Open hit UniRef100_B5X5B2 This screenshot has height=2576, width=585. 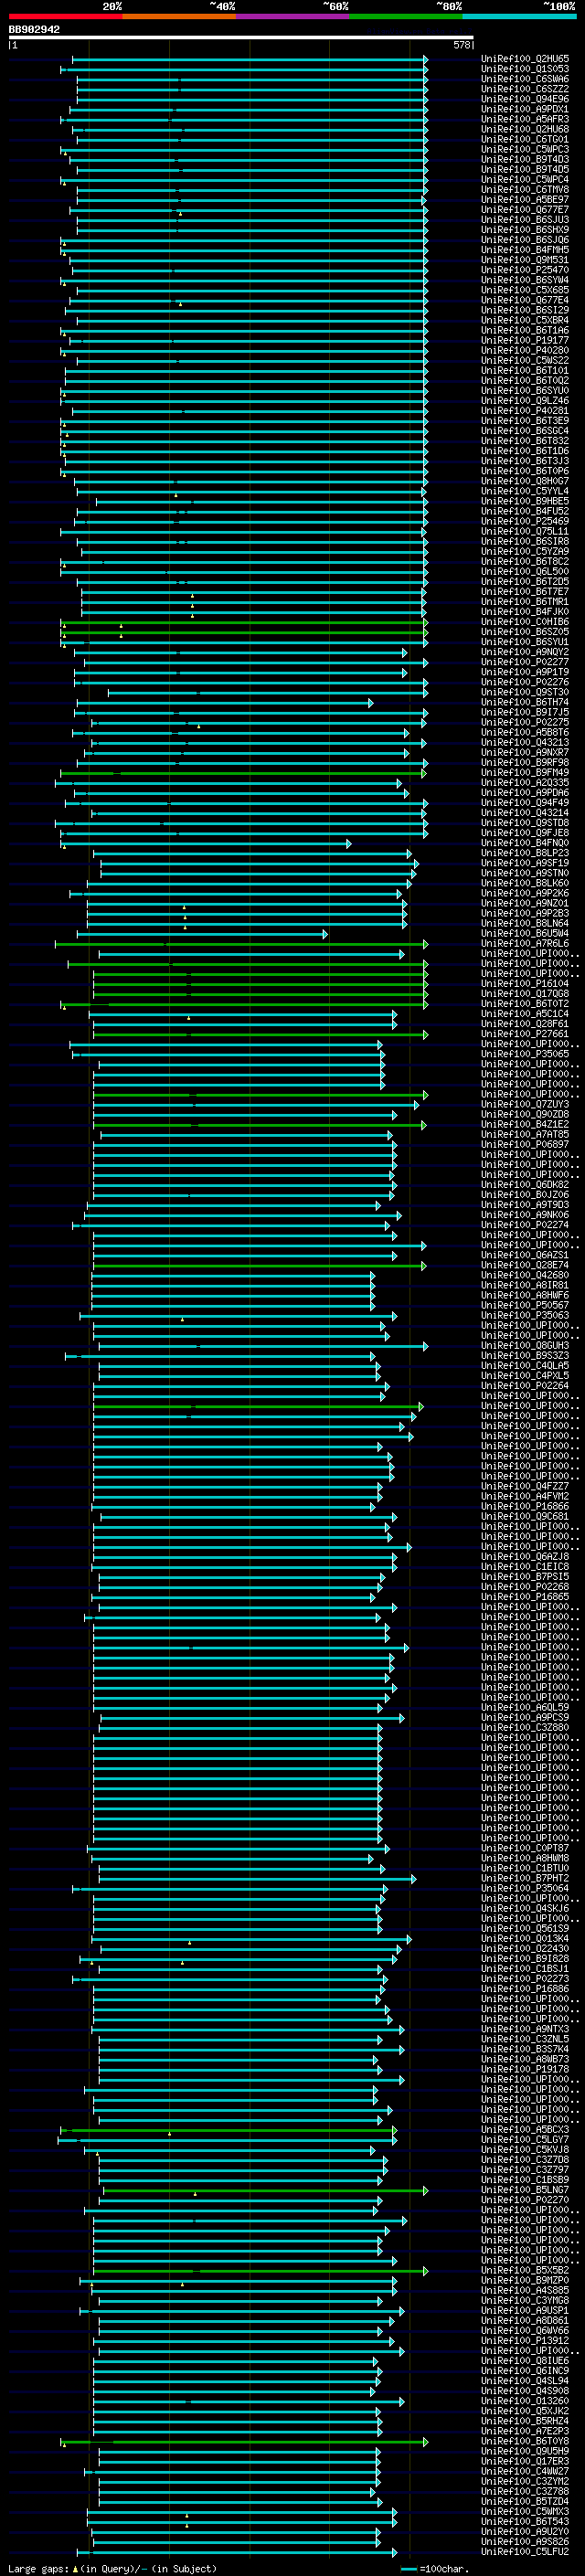pyautogui.click(x=525, y=2271)
